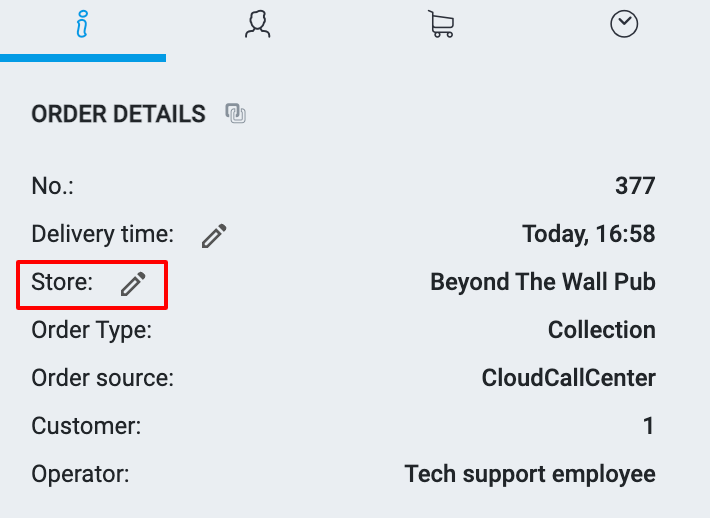Edit store with pencil icon
Screen dimensions: 710x518
click(x=133, y=284)
